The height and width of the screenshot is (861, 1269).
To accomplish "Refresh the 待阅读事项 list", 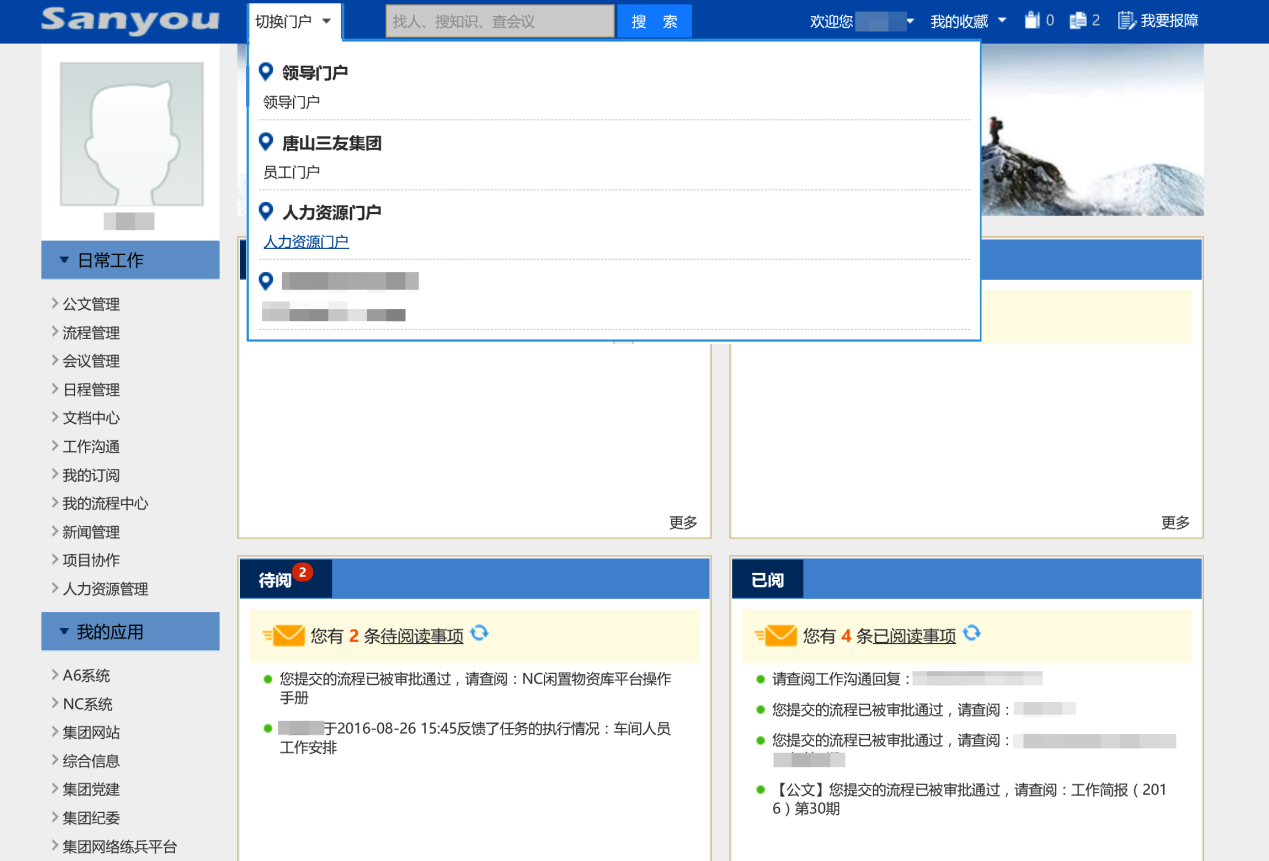I will pyautogui.click(x=480, y=633).
